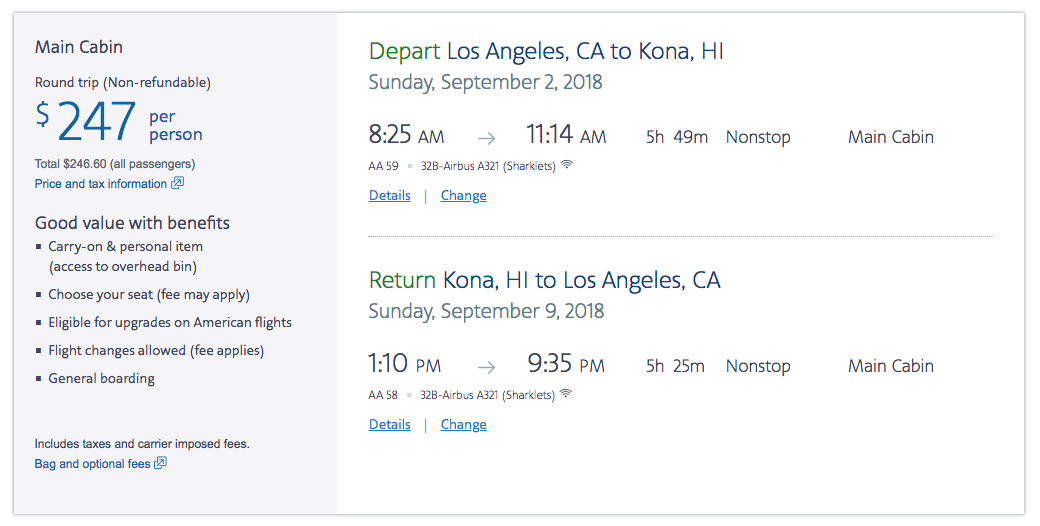Click the $247 per person price

point(118,121)
